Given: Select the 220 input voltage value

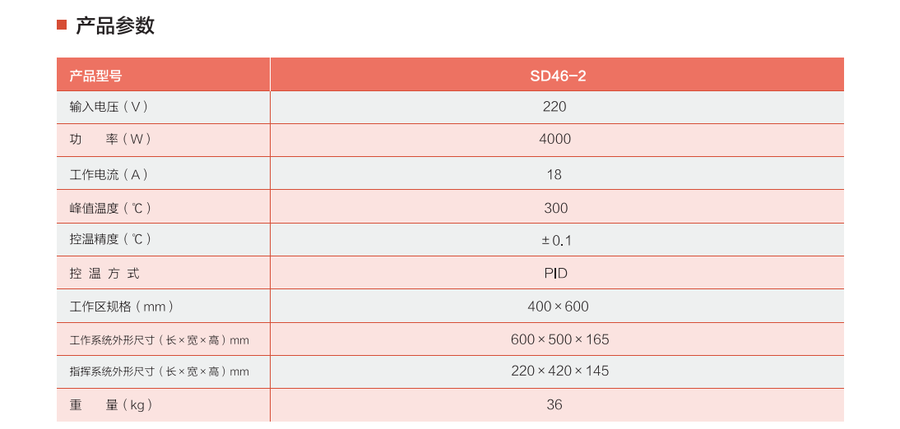Looking at the screenshot, I should point(554,107).
